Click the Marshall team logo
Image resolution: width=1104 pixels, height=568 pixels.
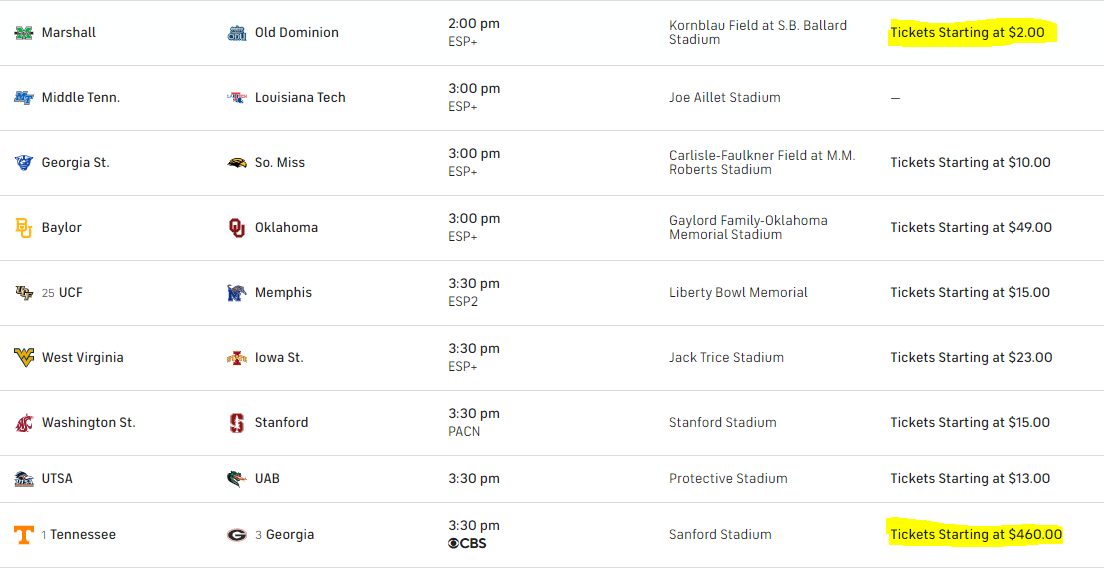coord(24,33)
